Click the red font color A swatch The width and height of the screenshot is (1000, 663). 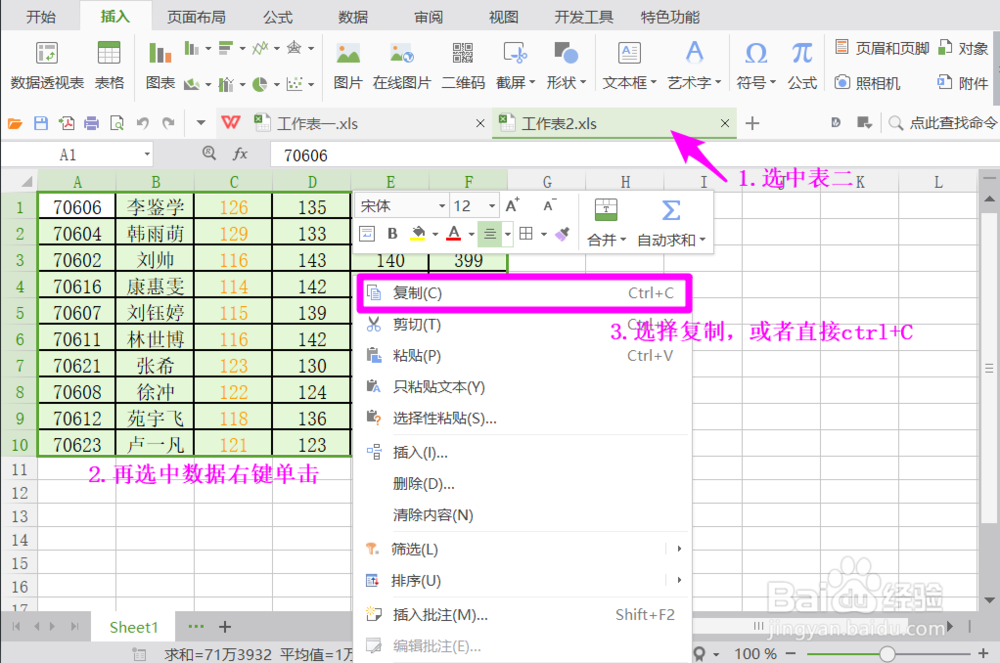coord(453,234)
